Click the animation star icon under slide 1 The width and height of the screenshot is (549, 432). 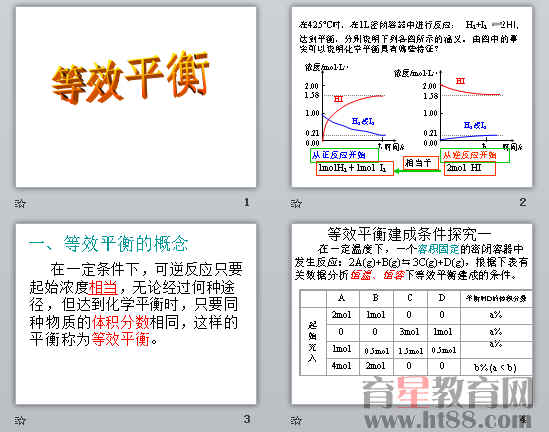(20, 203)
